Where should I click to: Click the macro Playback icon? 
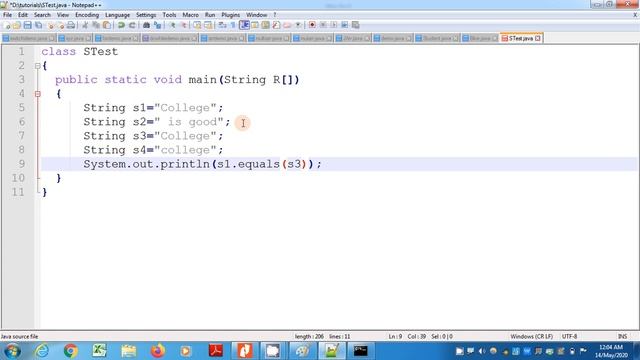click(x=333, y=25)
